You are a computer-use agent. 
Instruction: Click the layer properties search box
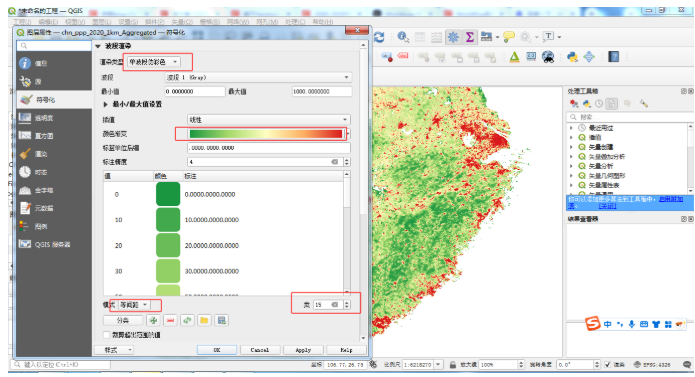[x=54, y=46]
